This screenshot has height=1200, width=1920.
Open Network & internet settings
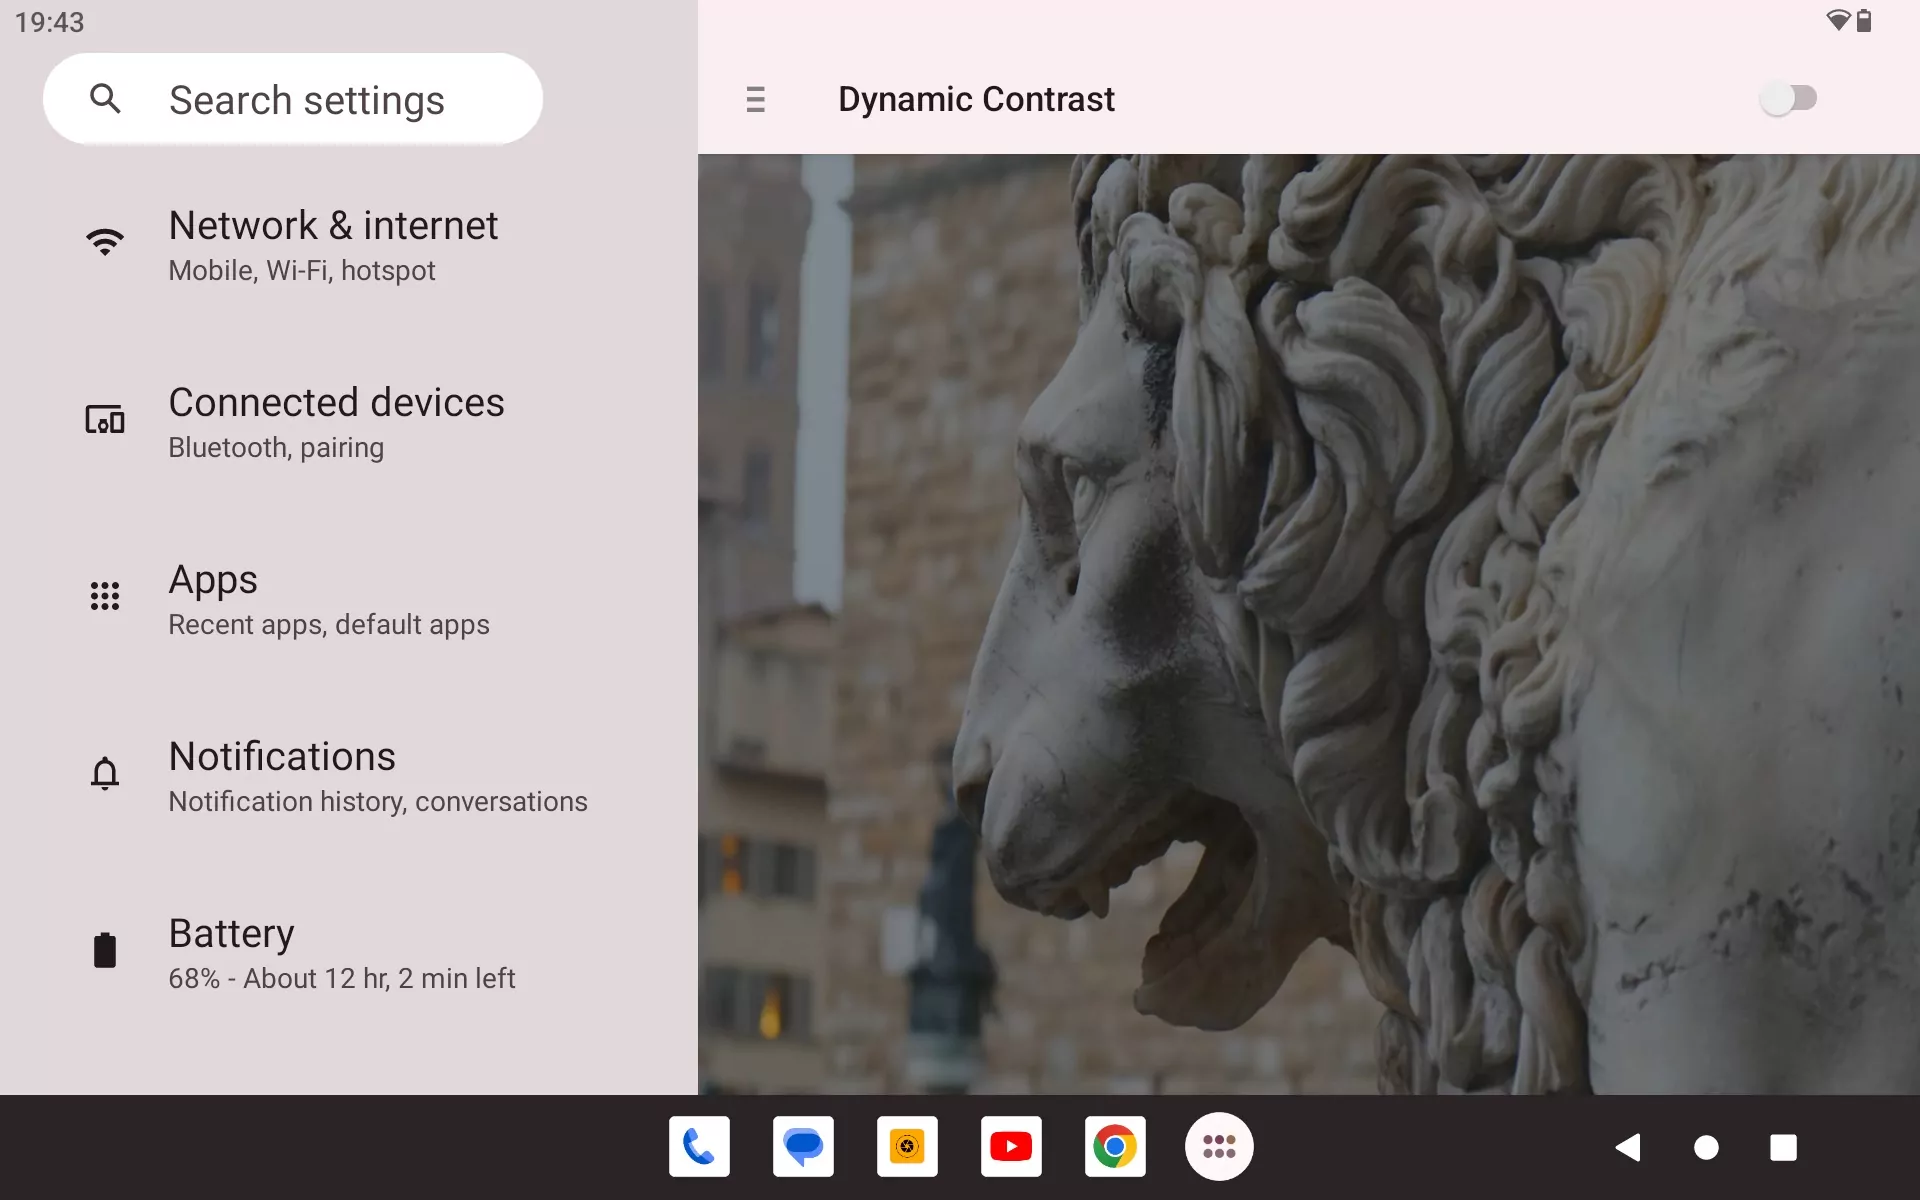349,245
